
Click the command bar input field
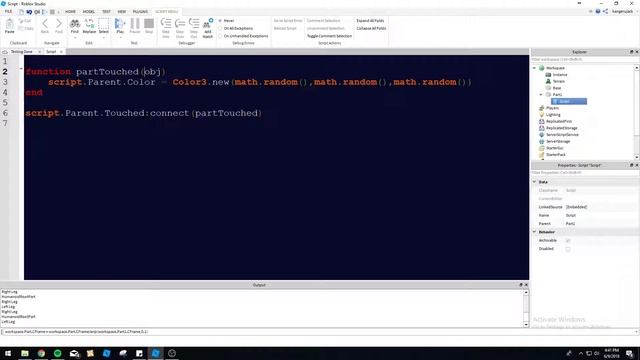[318, 332]
